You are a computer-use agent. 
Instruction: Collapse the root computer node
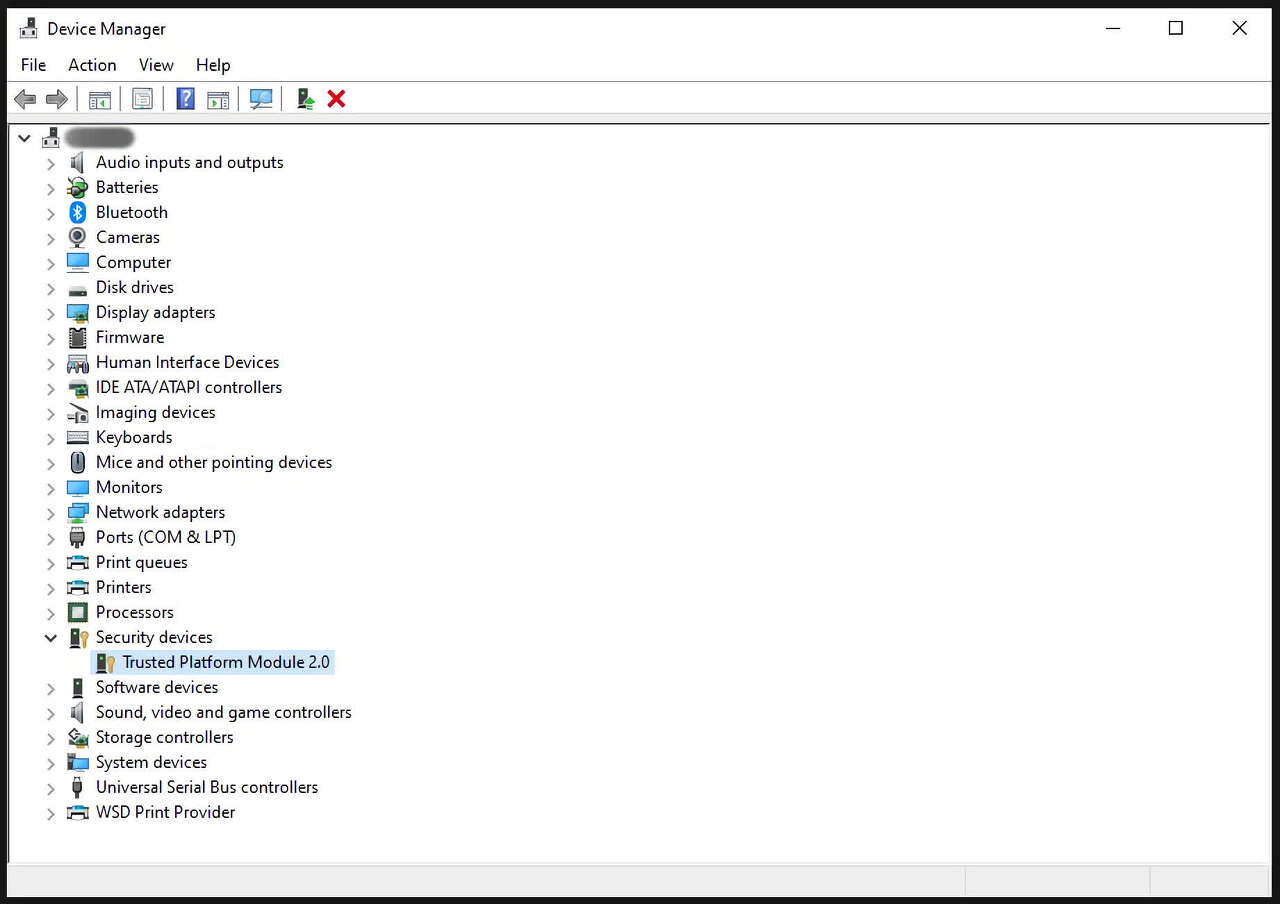pos(24,138)
